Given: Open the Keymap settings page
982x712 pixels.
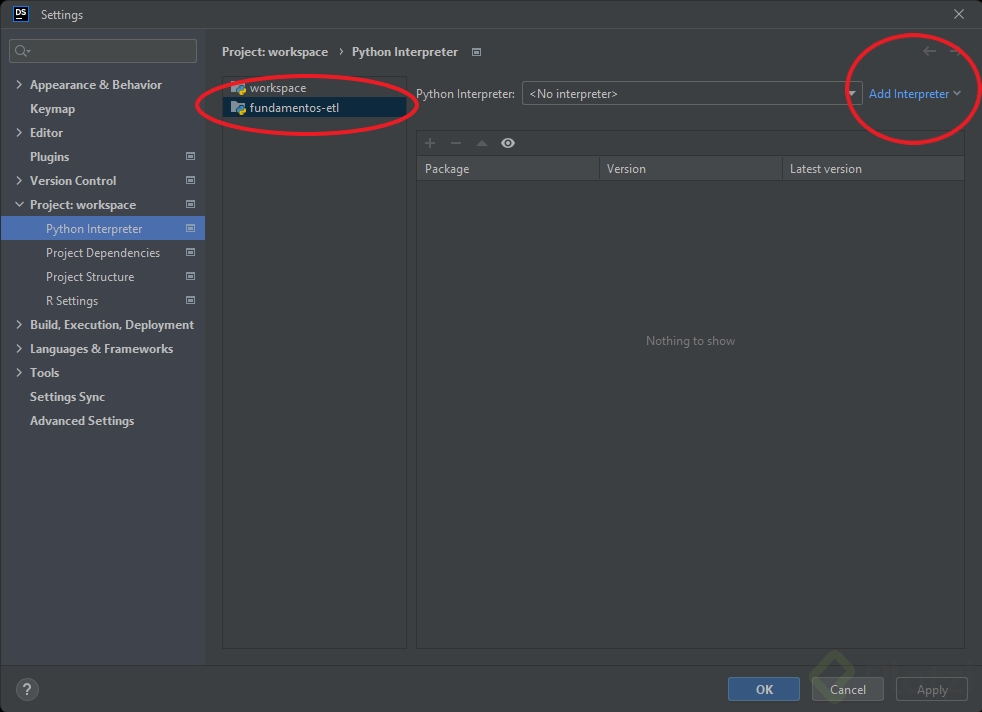Looking at the screenshot, I should (53, 108).
